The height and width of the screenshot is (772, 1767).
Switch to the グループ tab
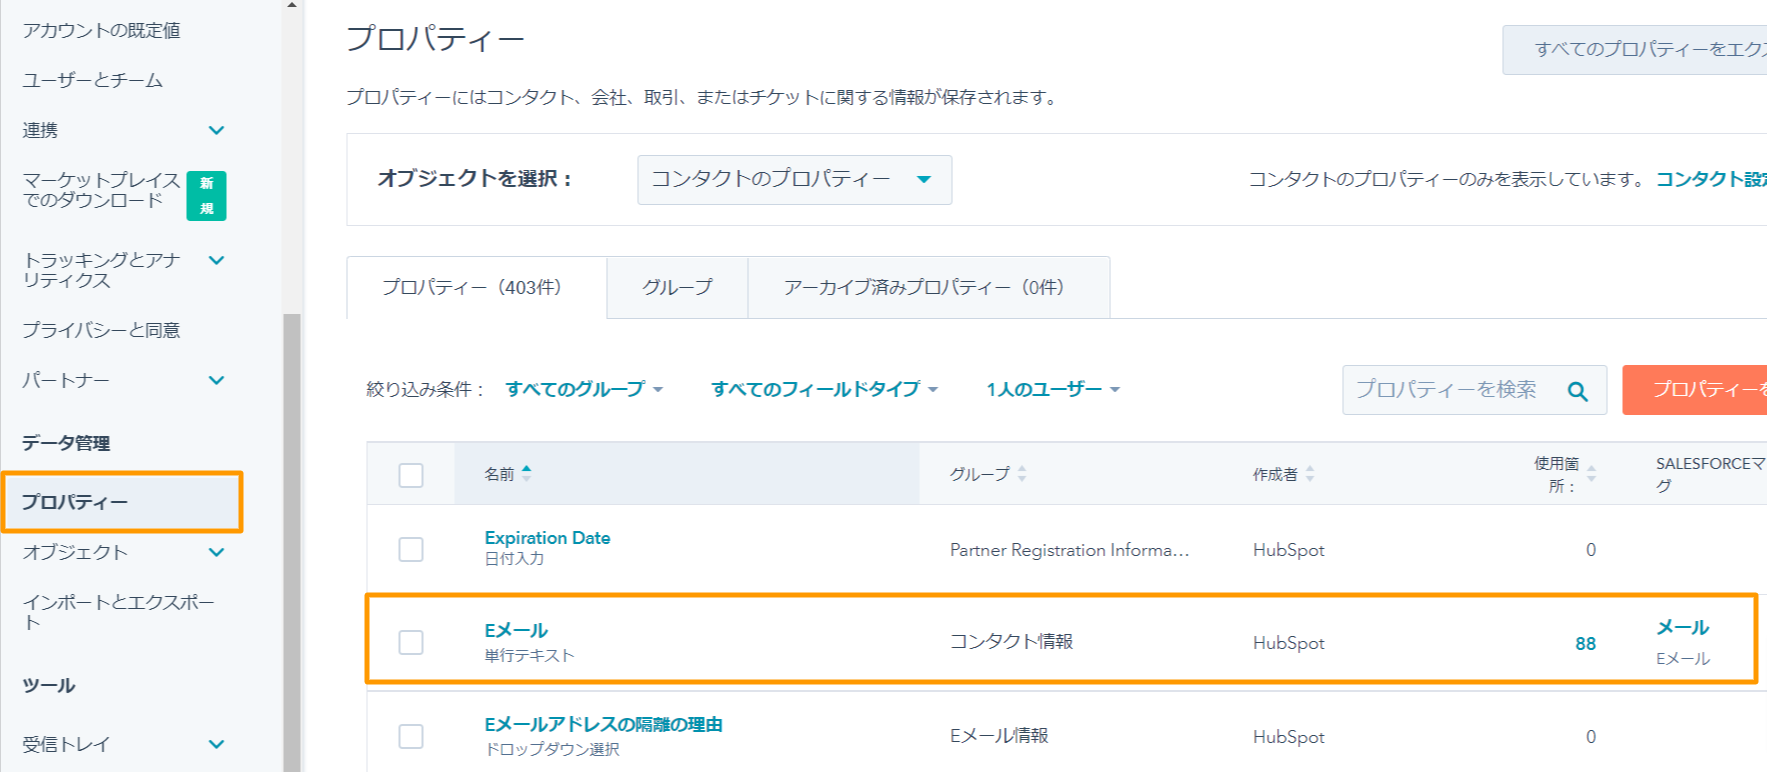coord(677,288)
